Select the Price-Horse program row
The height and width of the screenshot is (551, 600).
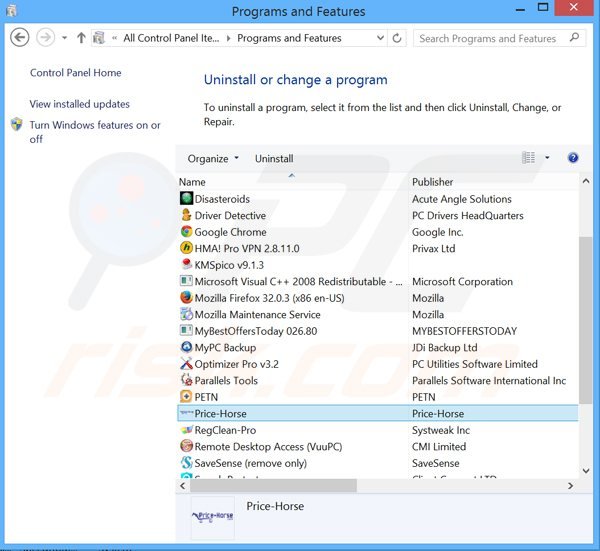pos(378,413)
